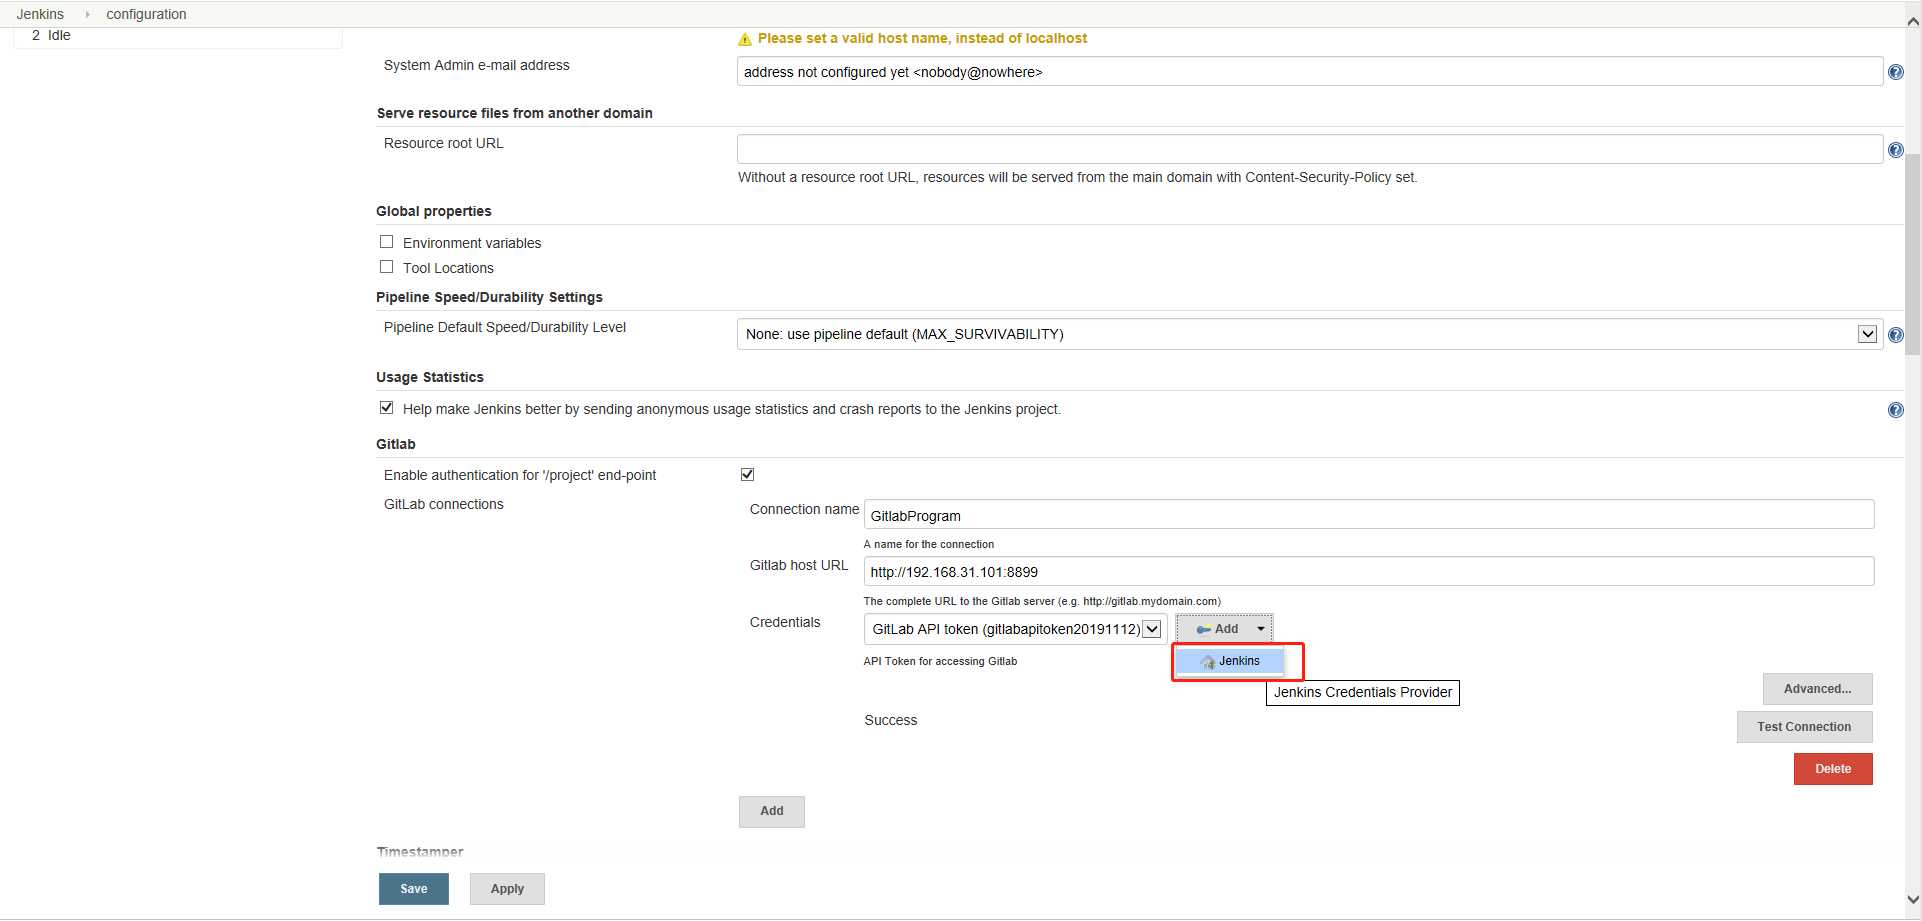Viewport: 1922px width, 921px height.
Task: Click the Advanced... button
Action: point(1817,689)
